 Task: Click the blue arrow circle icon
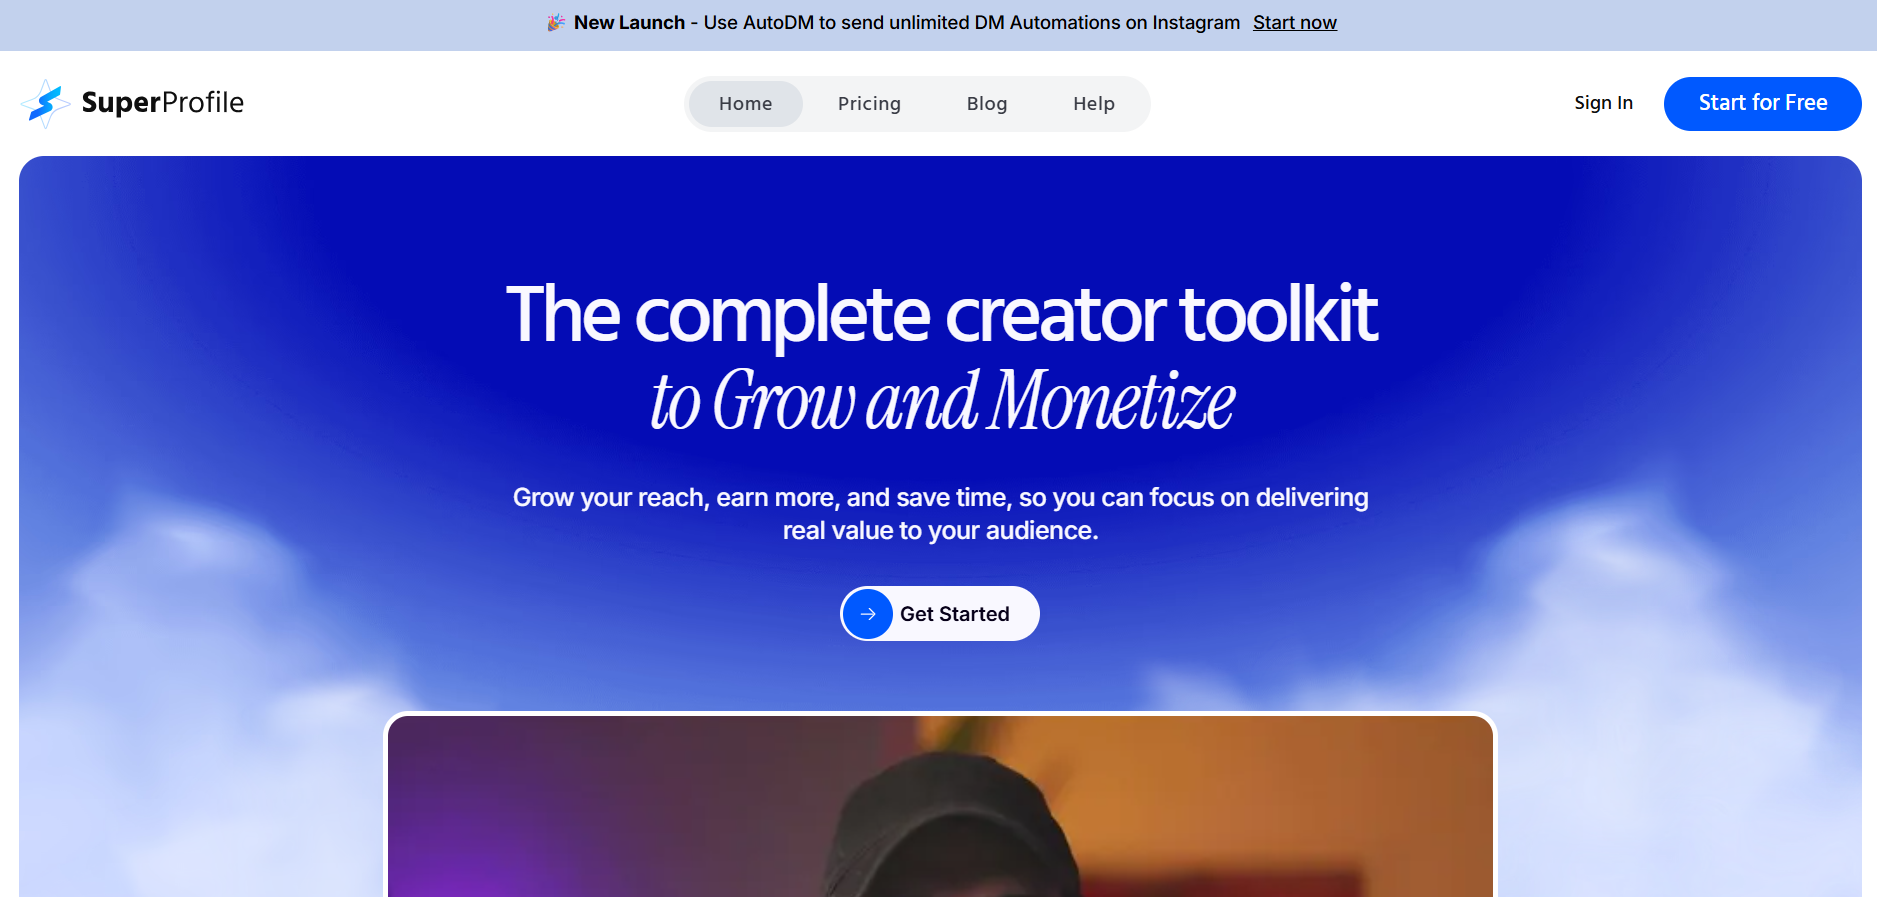click(868, 614)
